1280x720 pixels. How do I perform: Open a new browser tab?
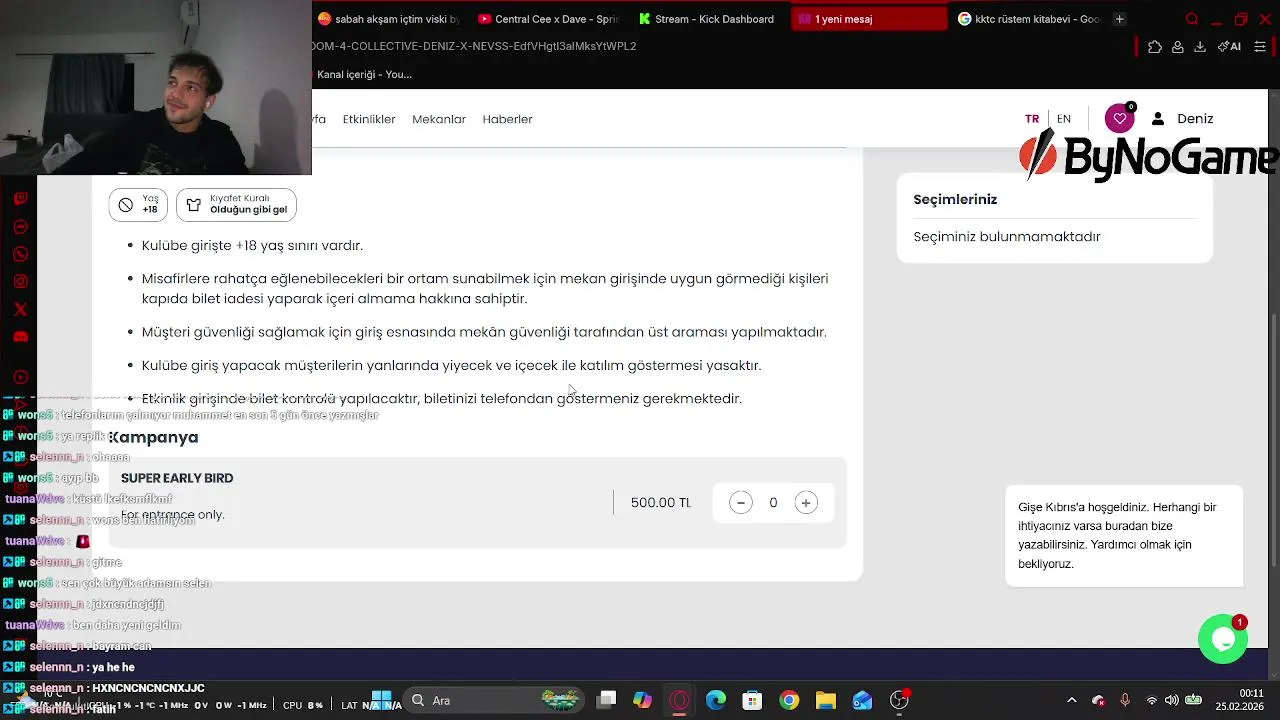(x=1119, y=19)
